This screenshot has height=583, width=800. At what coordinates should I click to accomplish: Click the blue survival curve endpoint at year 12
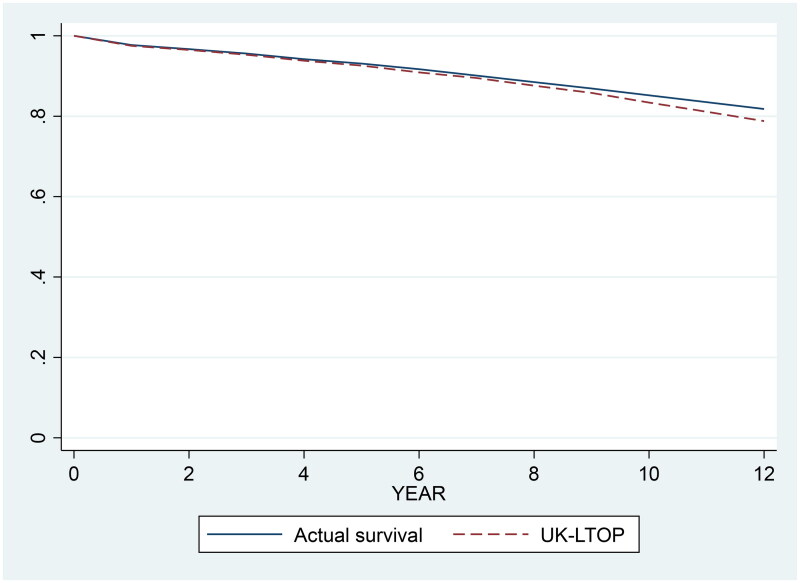tap(764, 109)
